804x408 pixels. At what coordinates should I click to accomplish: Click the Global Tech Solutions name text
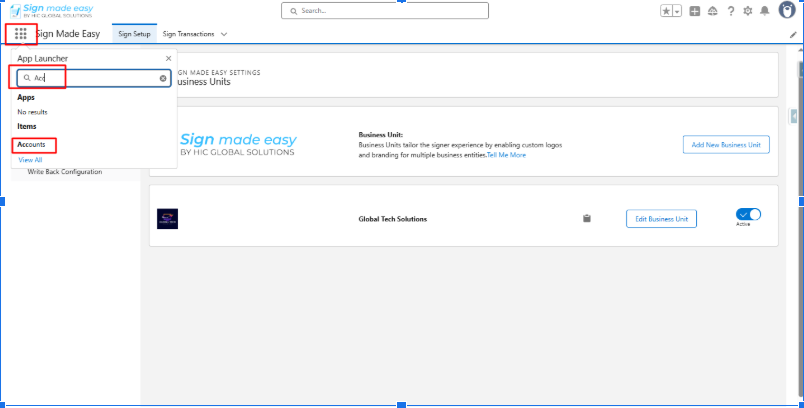click(x=392, y=219)
